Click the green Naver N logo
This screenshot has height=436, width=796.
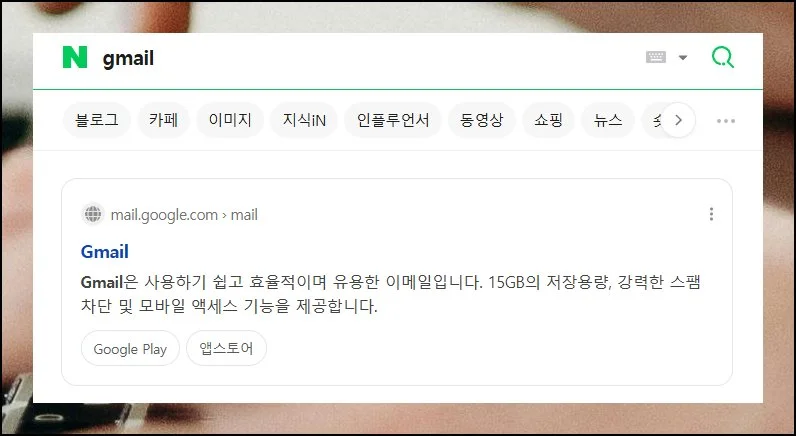pos(75,57)
